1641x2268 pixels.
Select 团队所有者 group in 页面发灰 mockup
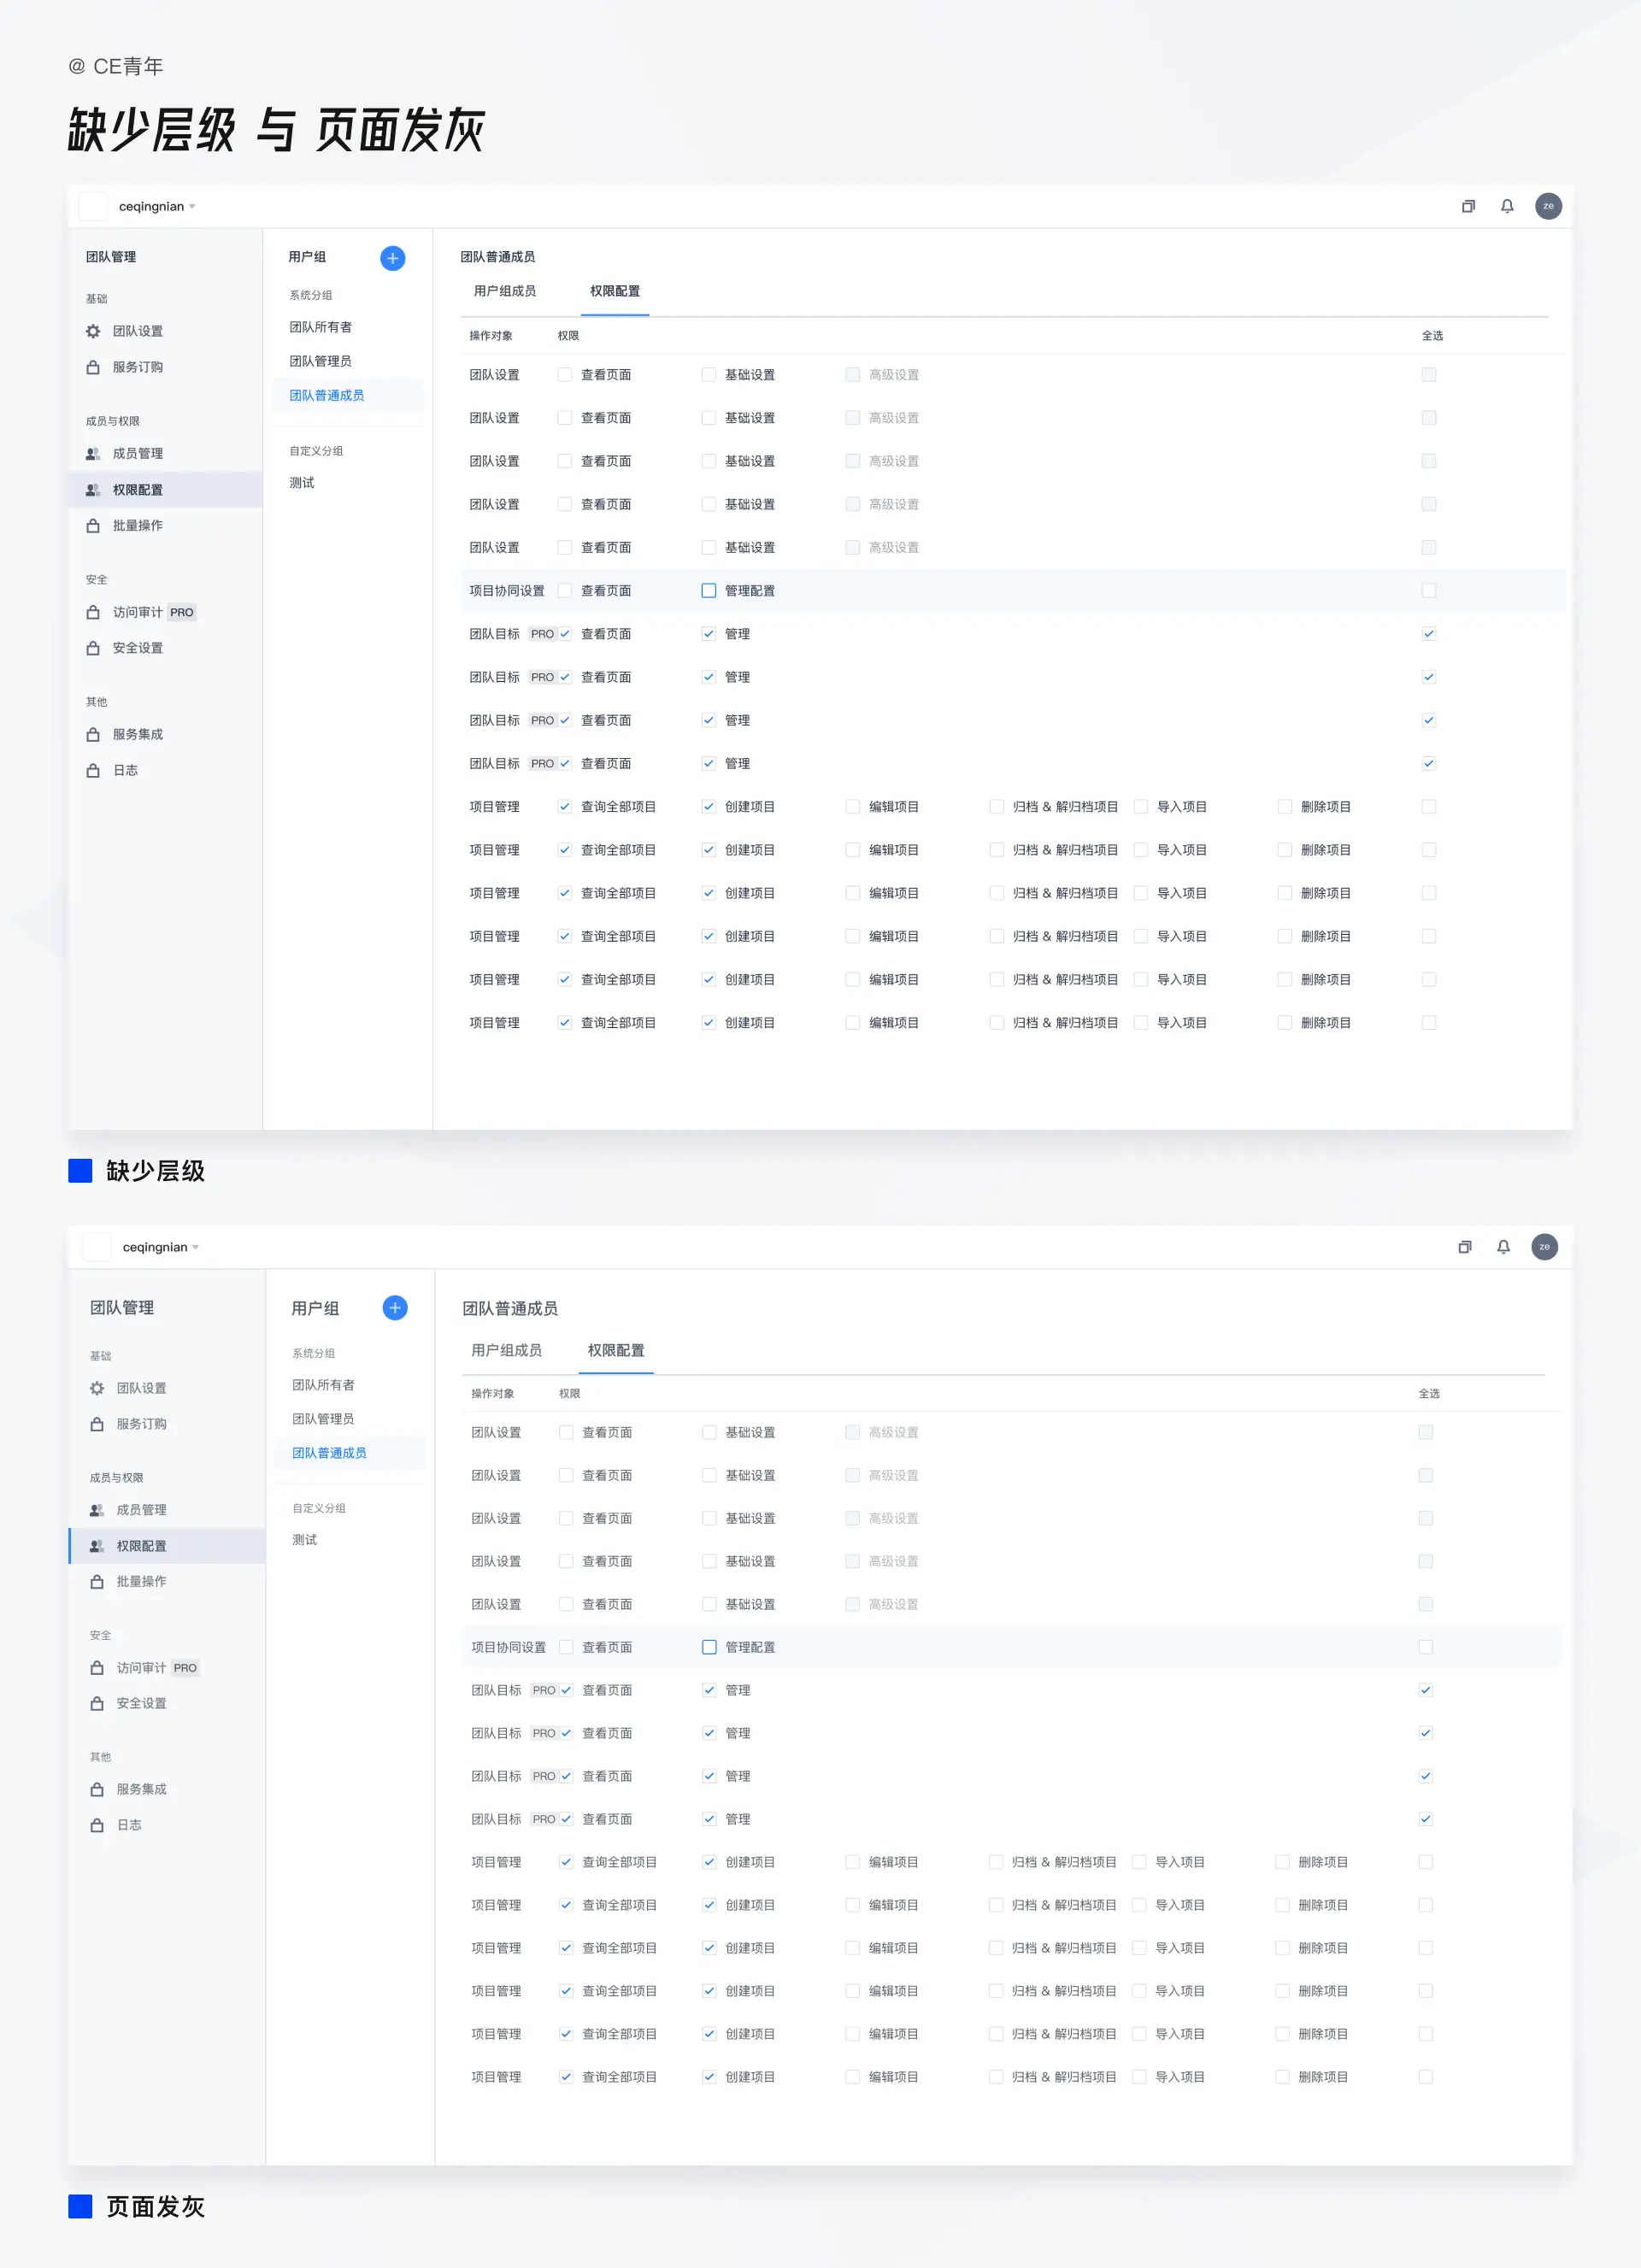323,1385
